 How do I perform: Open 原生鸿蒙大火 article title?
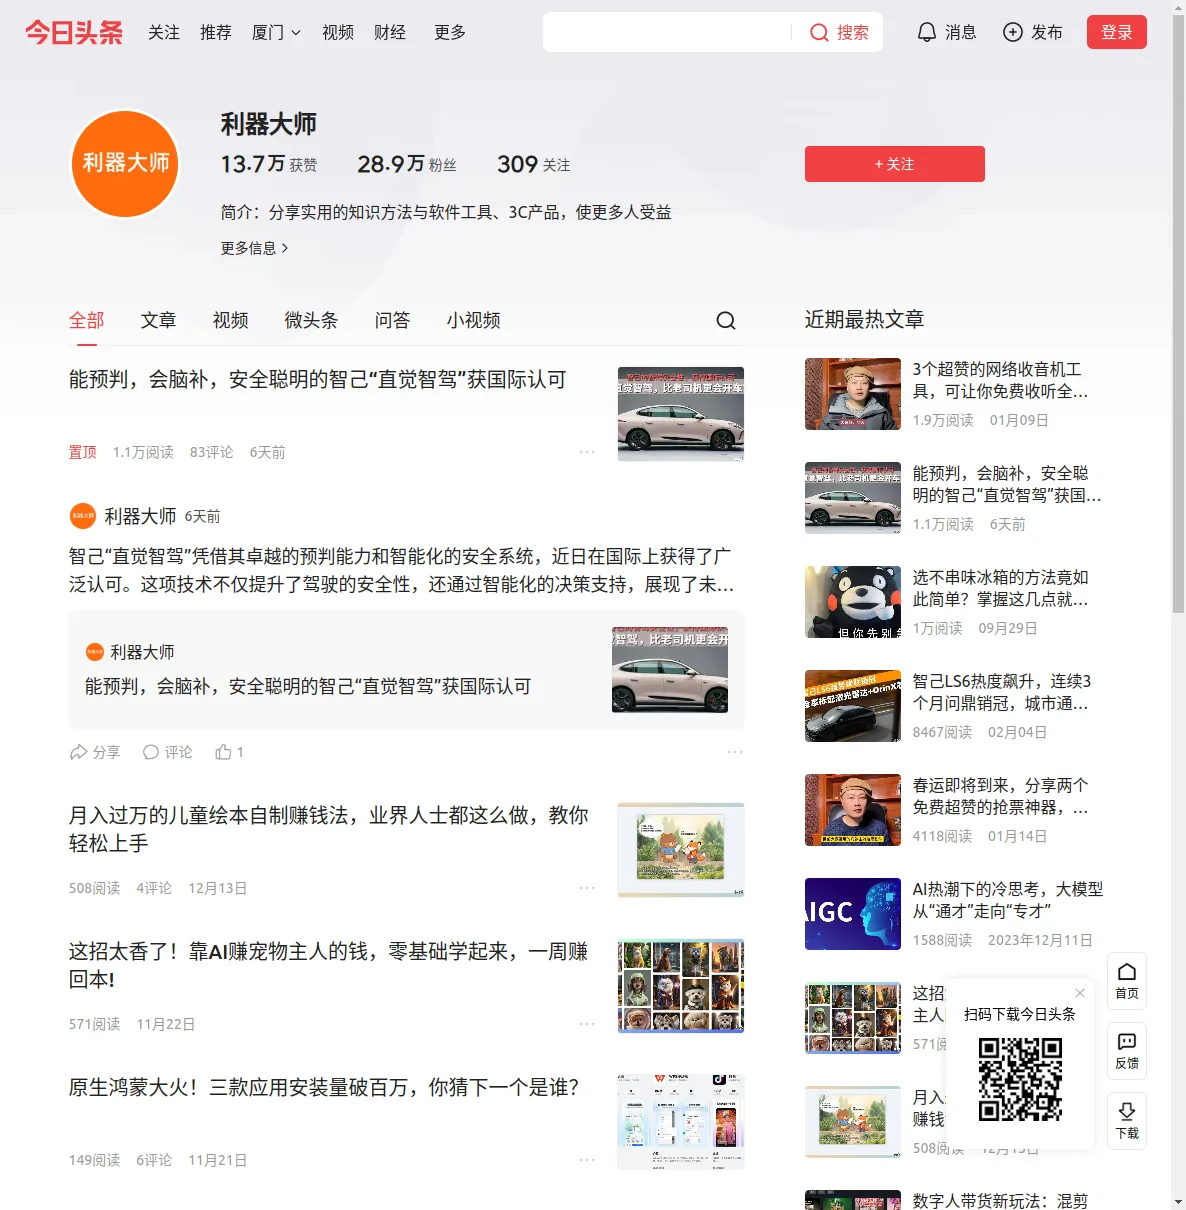click(x=324, y=1088)
